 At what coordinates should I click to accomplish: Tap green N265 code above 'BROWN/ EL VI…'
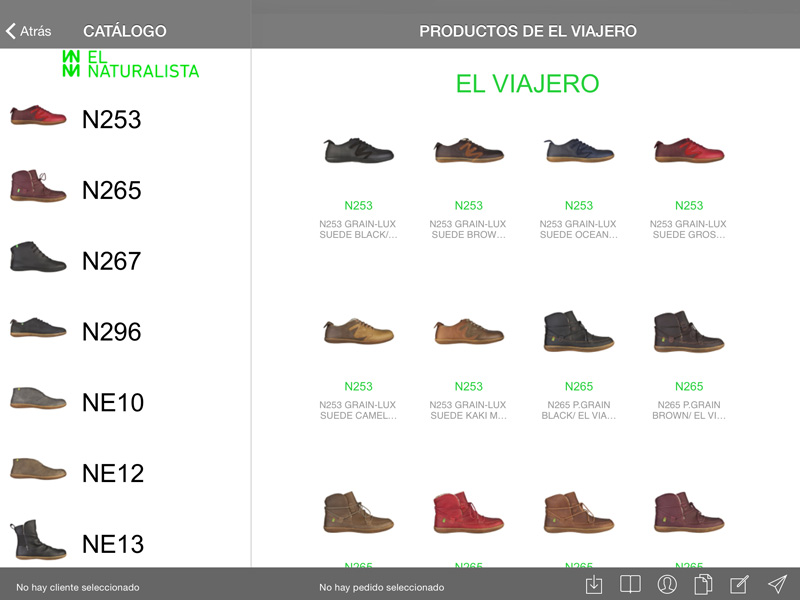(x=689, y=386)
